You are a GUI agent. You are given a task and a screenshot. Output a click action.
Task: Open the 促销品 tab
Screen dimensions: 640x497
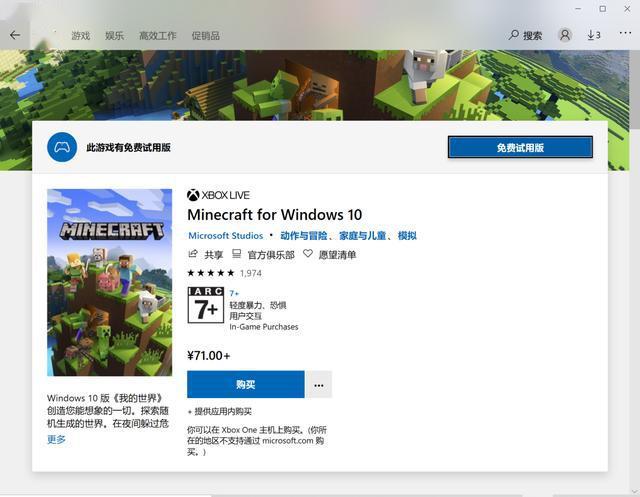(x=206, y=36)
